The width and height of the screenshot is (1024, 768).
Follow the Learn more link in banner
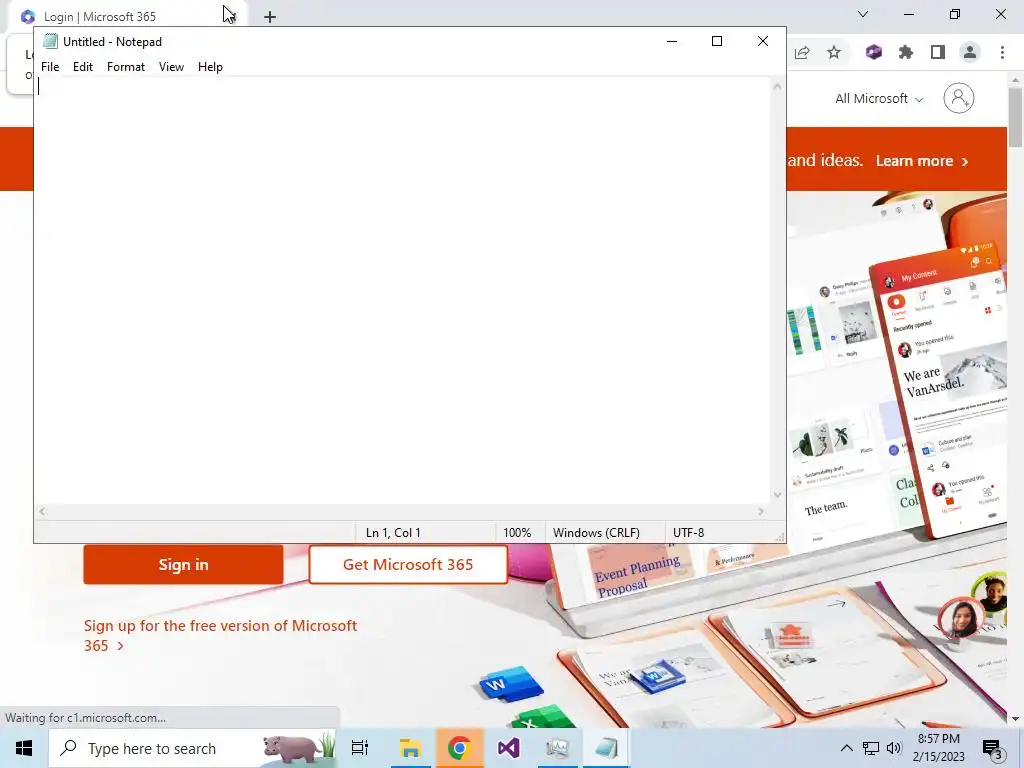coord(921,161)
